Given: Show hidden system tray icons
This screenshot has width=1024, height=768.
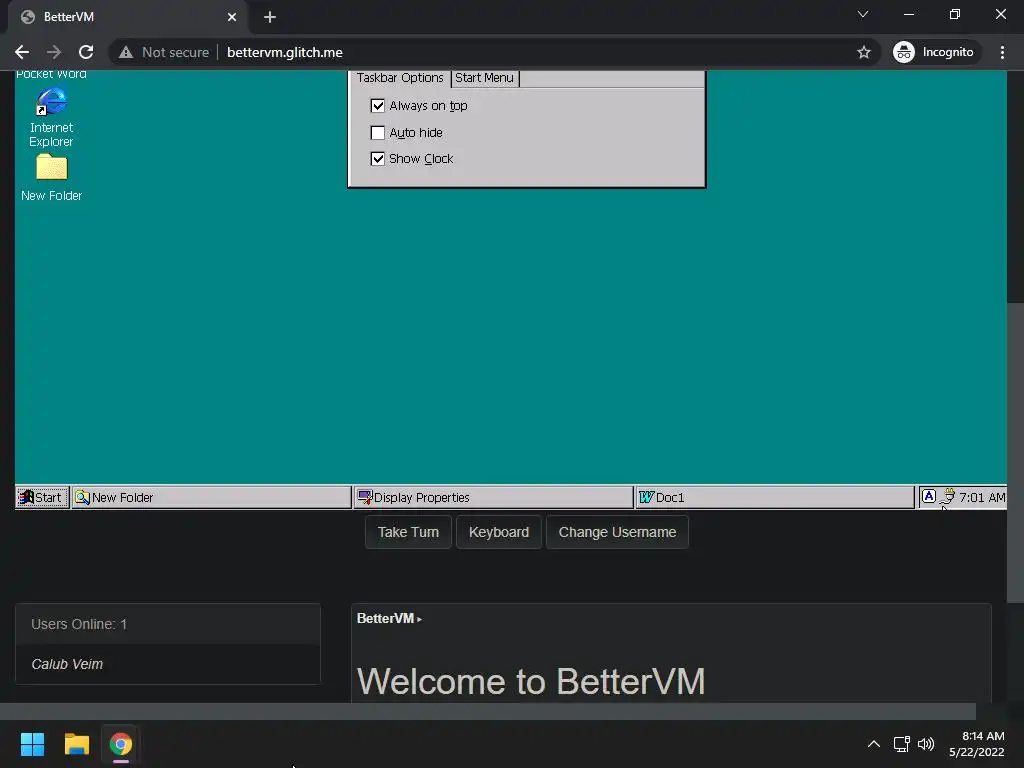Looking at the screenshot, I should pyautogui.click(x=874, y=744).
